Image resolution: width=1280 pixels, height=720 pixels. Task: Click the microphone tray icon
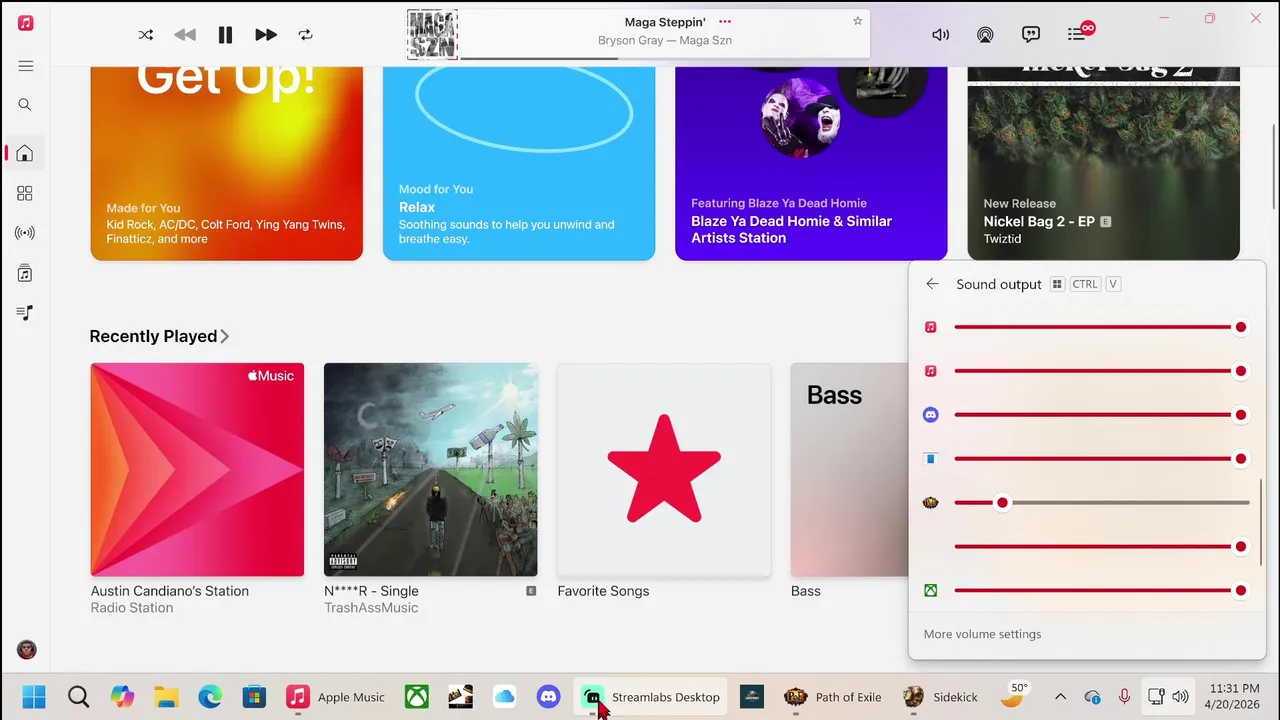click(1124, 697)
